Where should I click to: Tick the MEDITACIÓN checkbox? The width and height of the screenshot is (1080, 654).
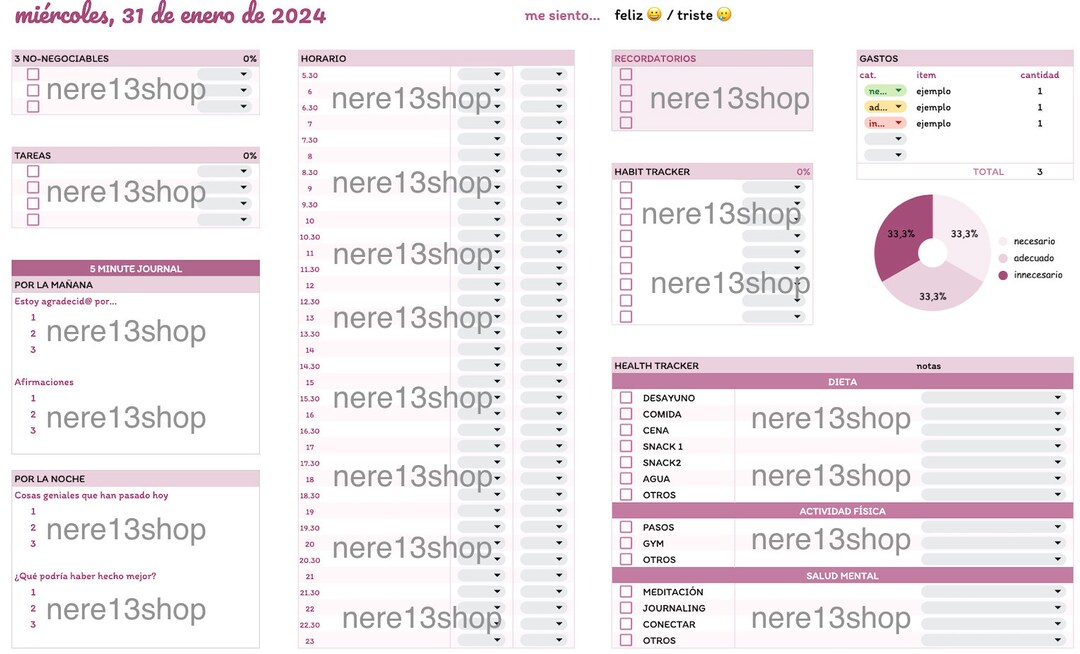626,591
